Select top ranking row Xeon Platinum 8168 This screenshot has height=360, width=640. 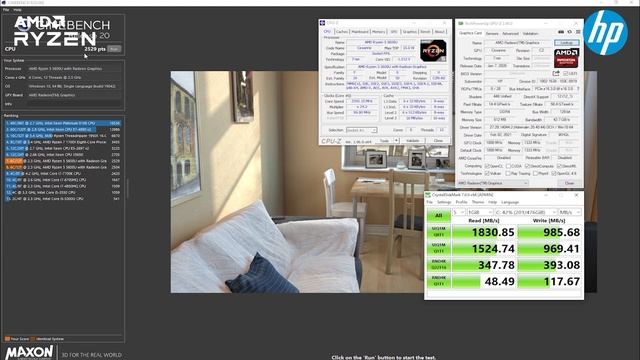[63, 123]
